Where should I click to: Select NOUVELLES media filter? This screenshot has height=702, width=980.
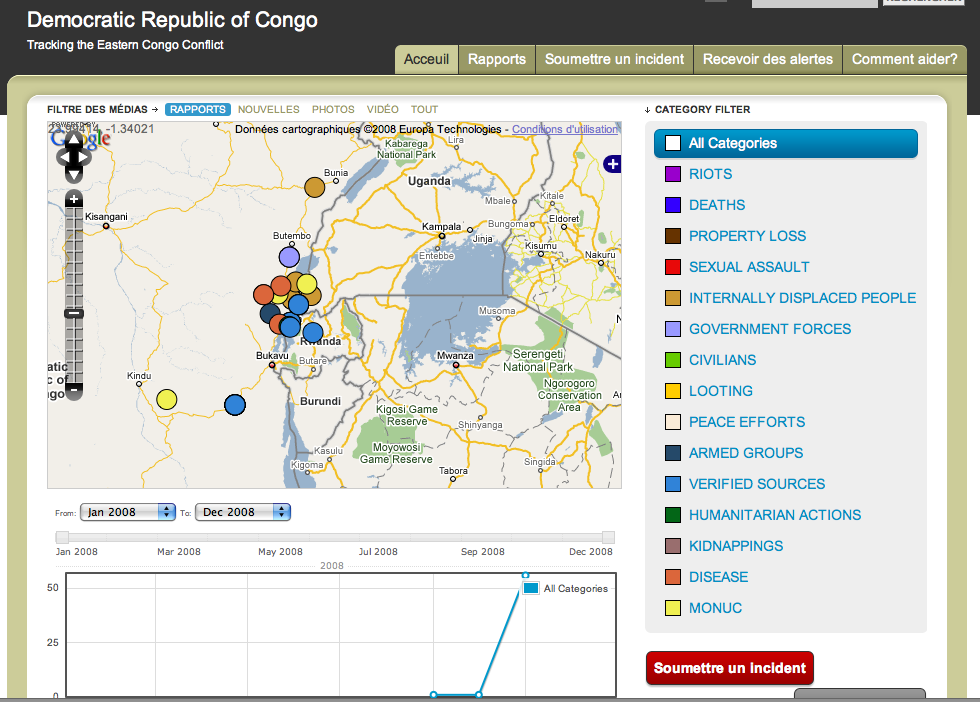269,109
